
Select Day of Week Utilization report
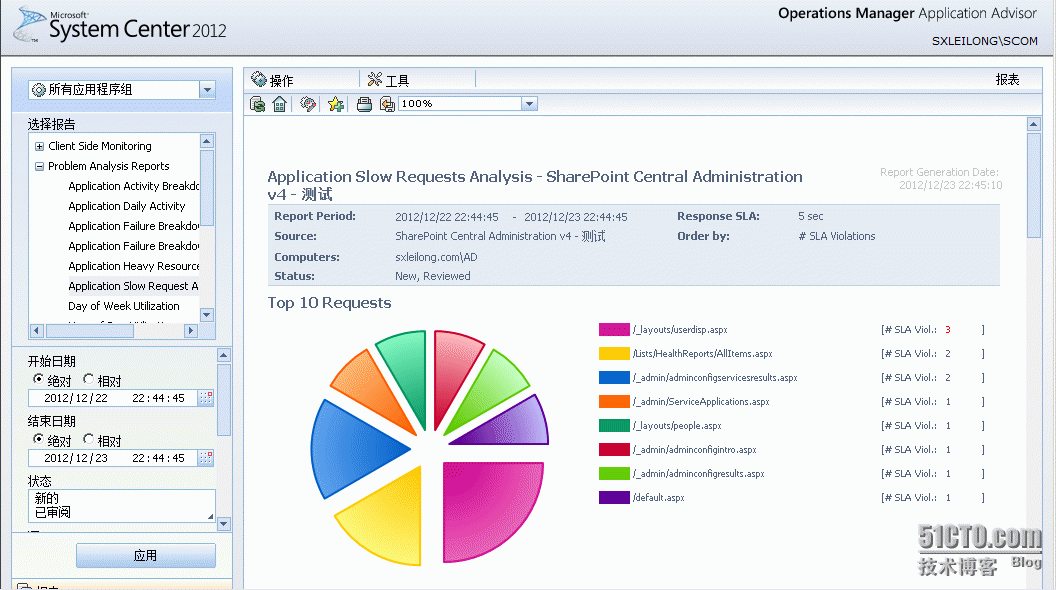(124, 306)
